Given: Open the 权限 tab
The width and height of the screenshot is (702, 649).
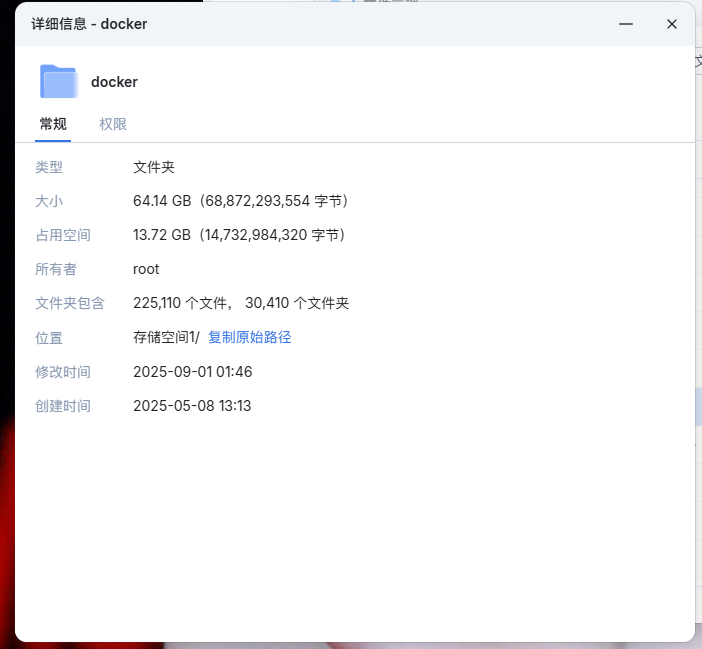Looking at the screenshot, I should coord(113,124).
